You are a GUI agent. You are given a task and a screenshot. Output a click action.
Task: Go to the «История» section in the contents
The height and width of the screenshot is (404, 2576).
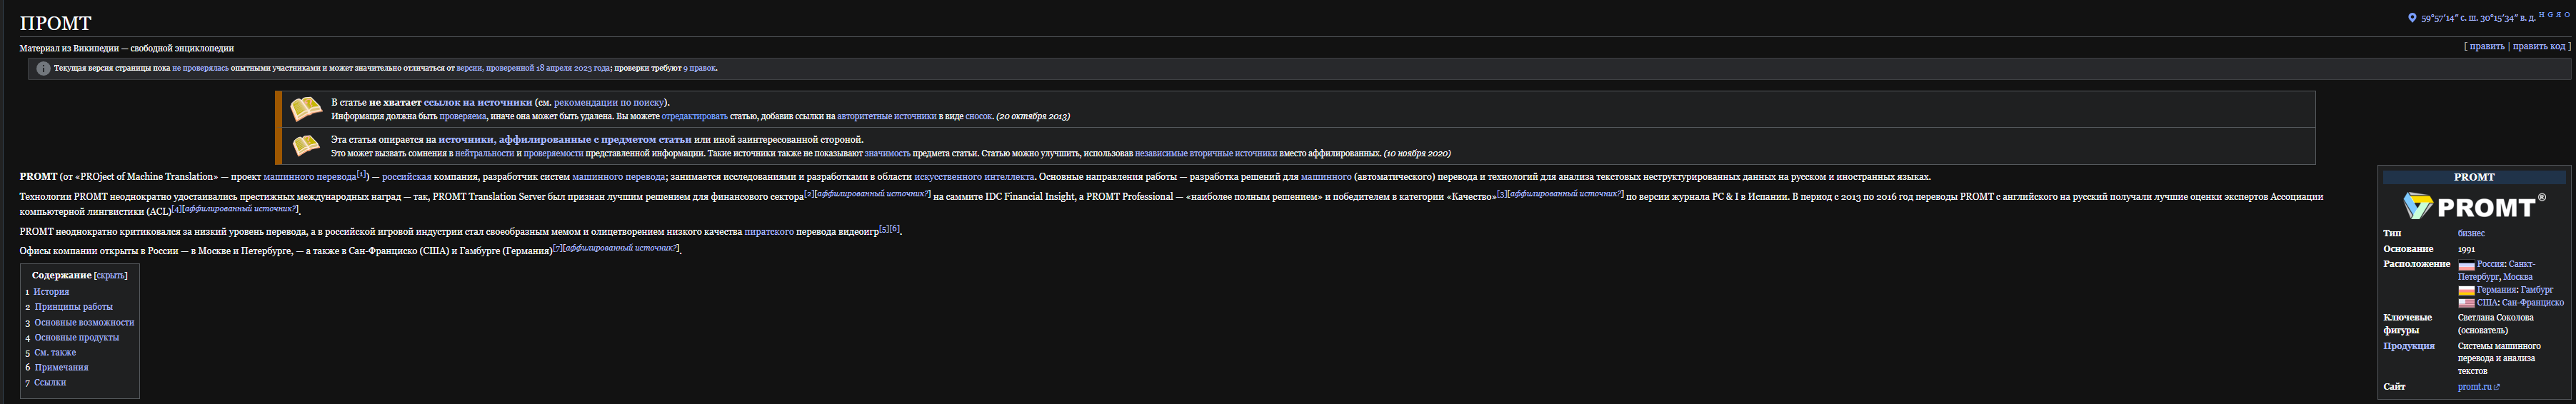[51, 292]
